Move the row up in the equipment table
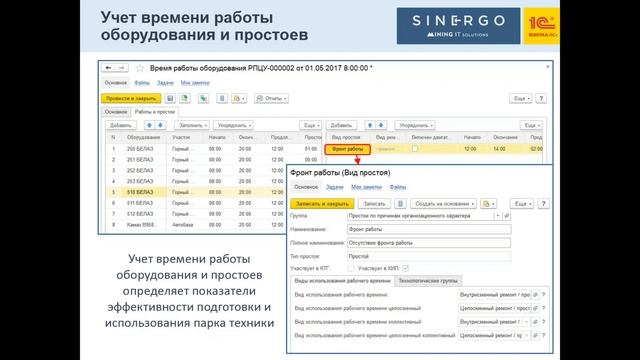 click(x=149, y=125)
